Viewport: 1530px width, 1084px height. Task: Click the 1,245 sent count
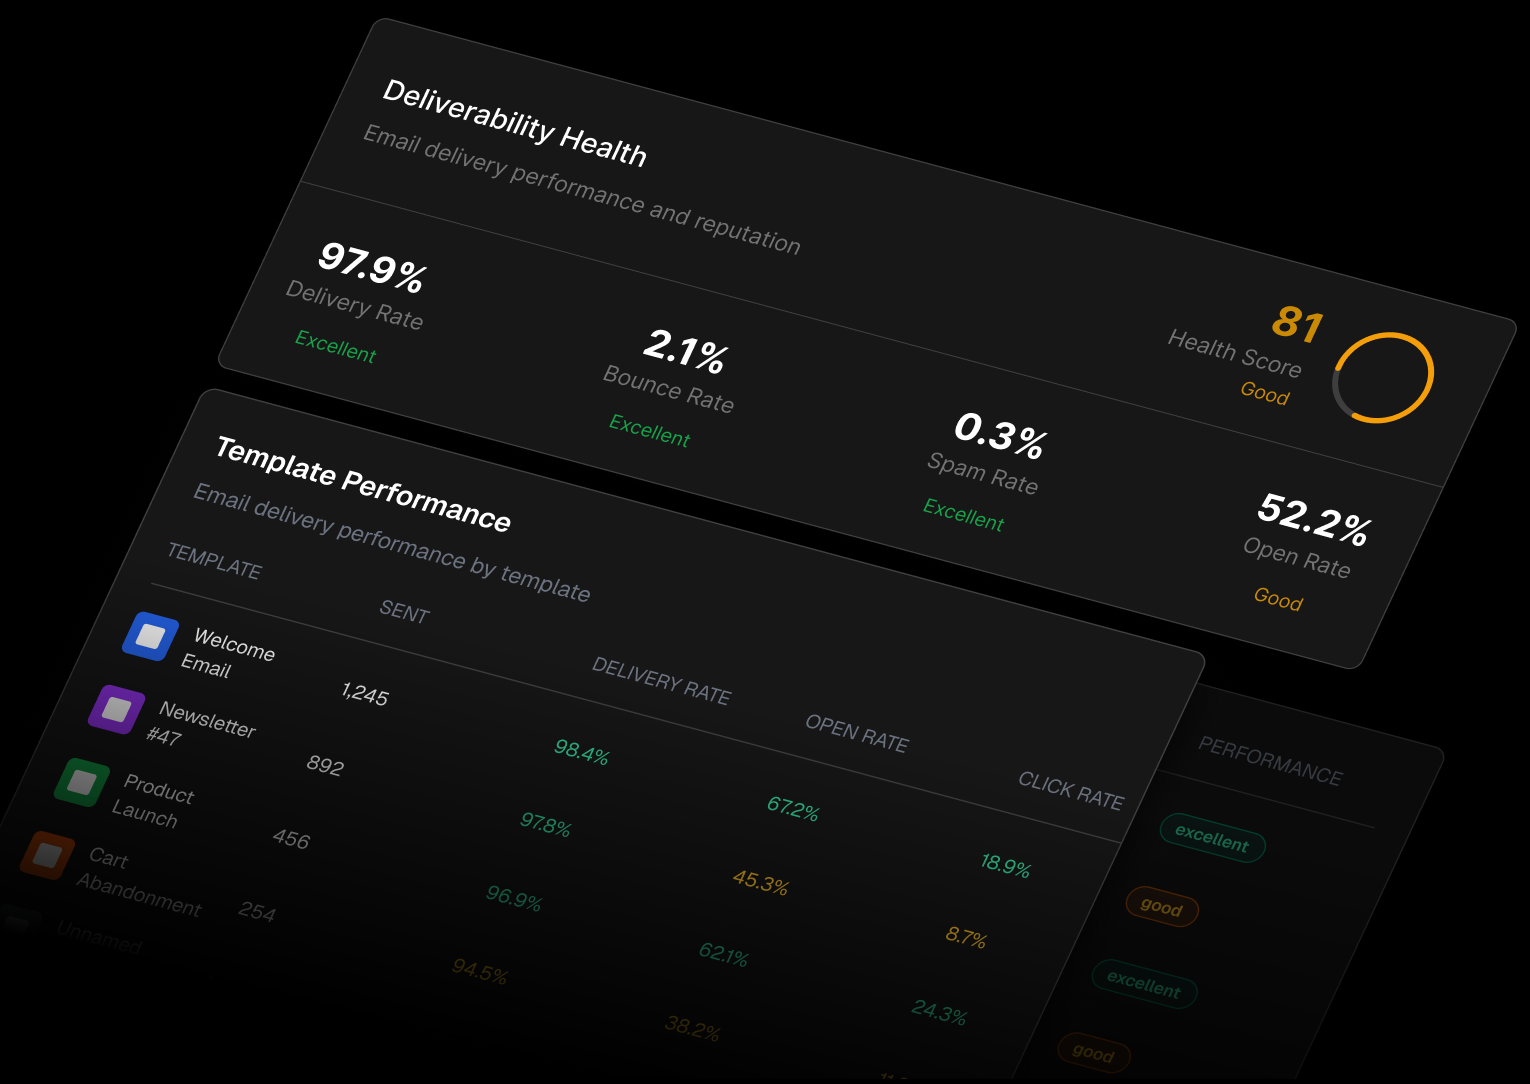point(365,693)
